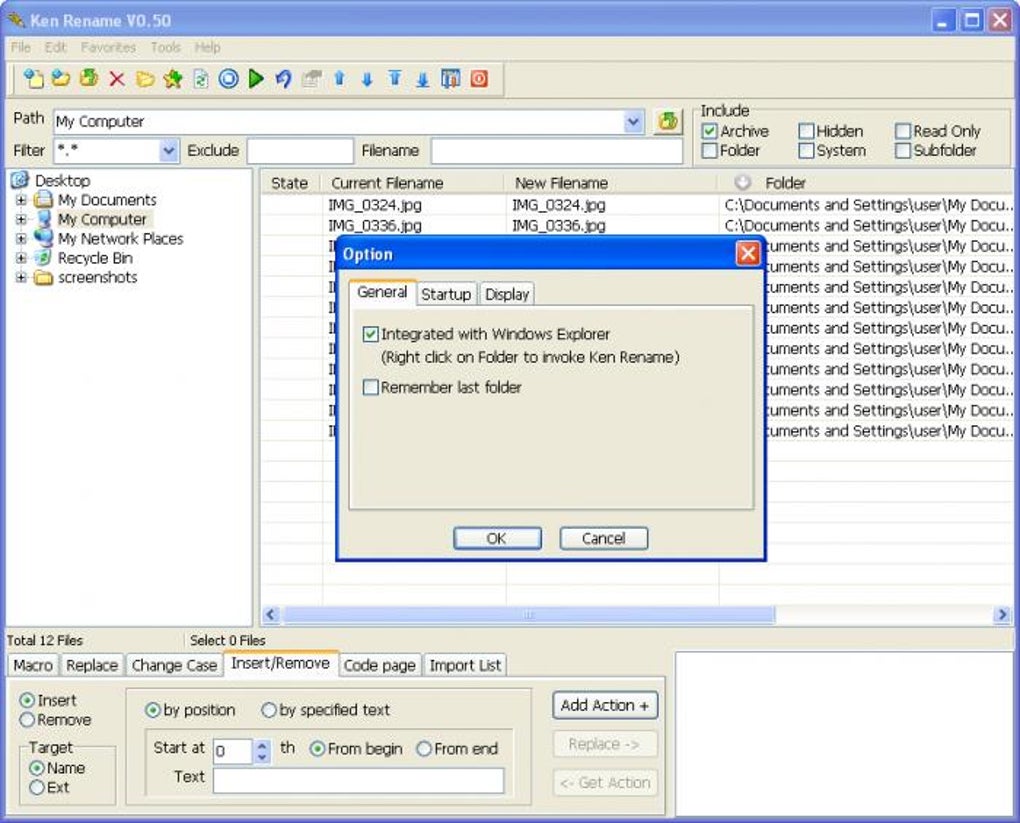1020x823 pixels.
Task: Open the Filter dropdown arrow
Action: pyautogui.click(x=168, y=151)
